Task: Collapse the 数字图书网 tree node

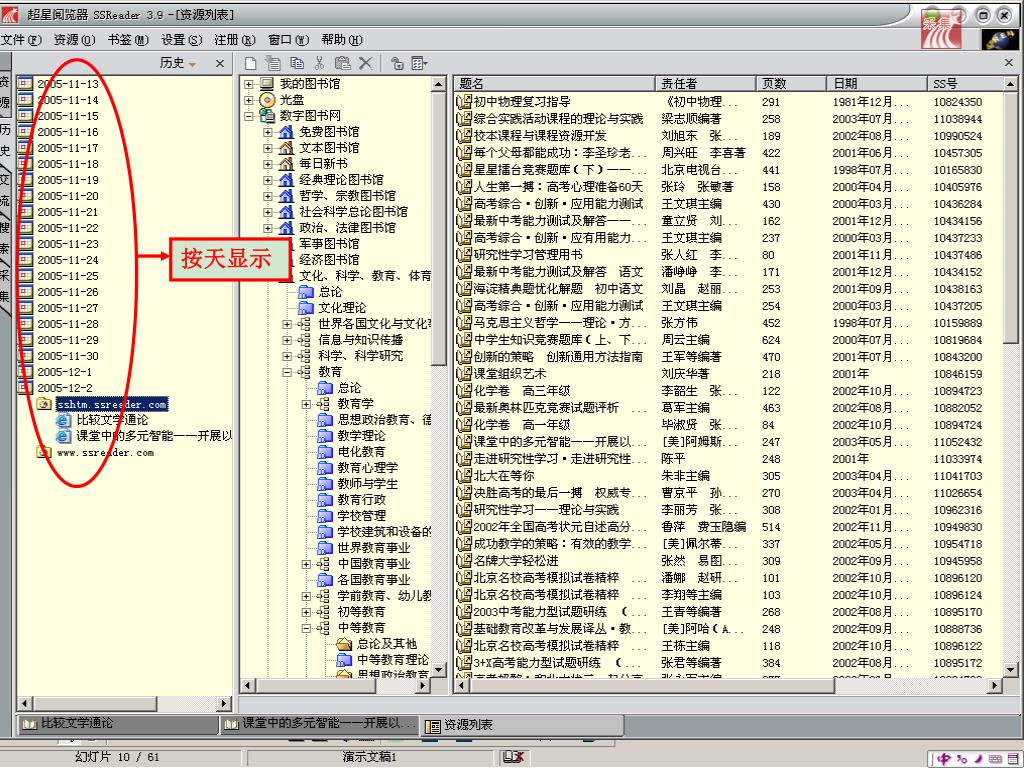Action: 248,116
